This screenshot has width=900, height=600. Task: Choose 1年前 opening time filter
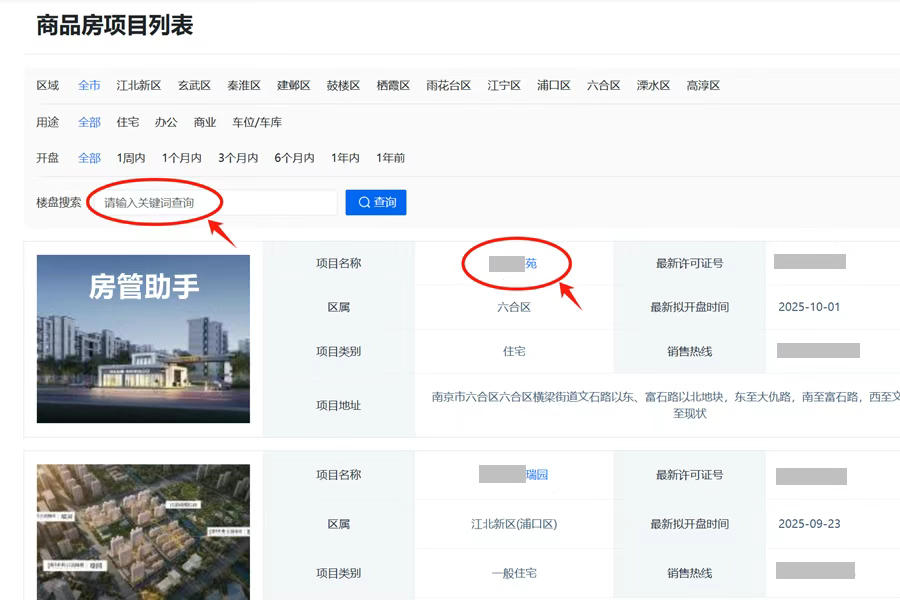[391, 158]
